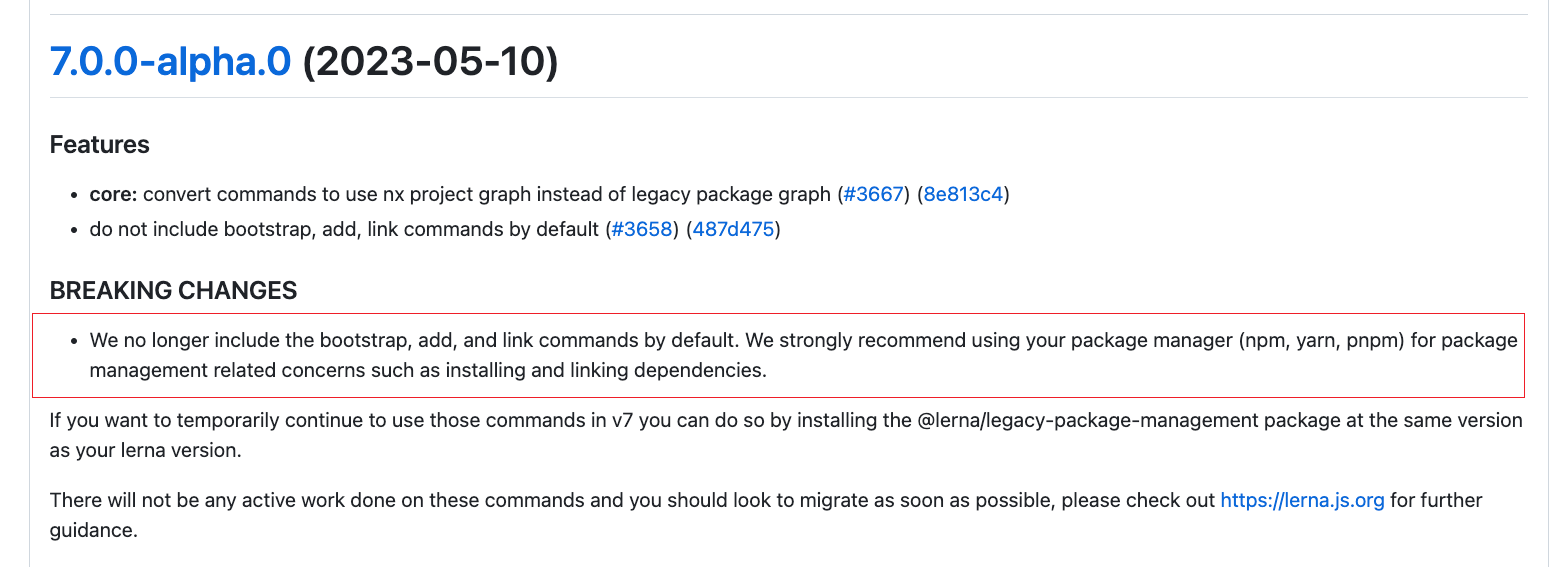View commit 487d475
The width and height of the screenshot is (1563, 567).
(x=733, y=229)
